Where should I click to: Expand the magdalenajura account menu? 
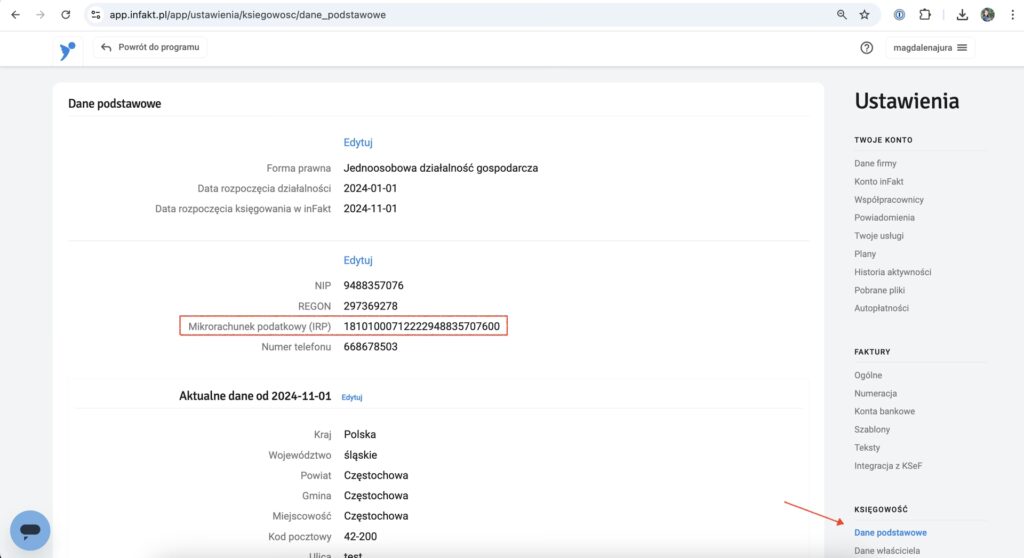tap(930, 48)
